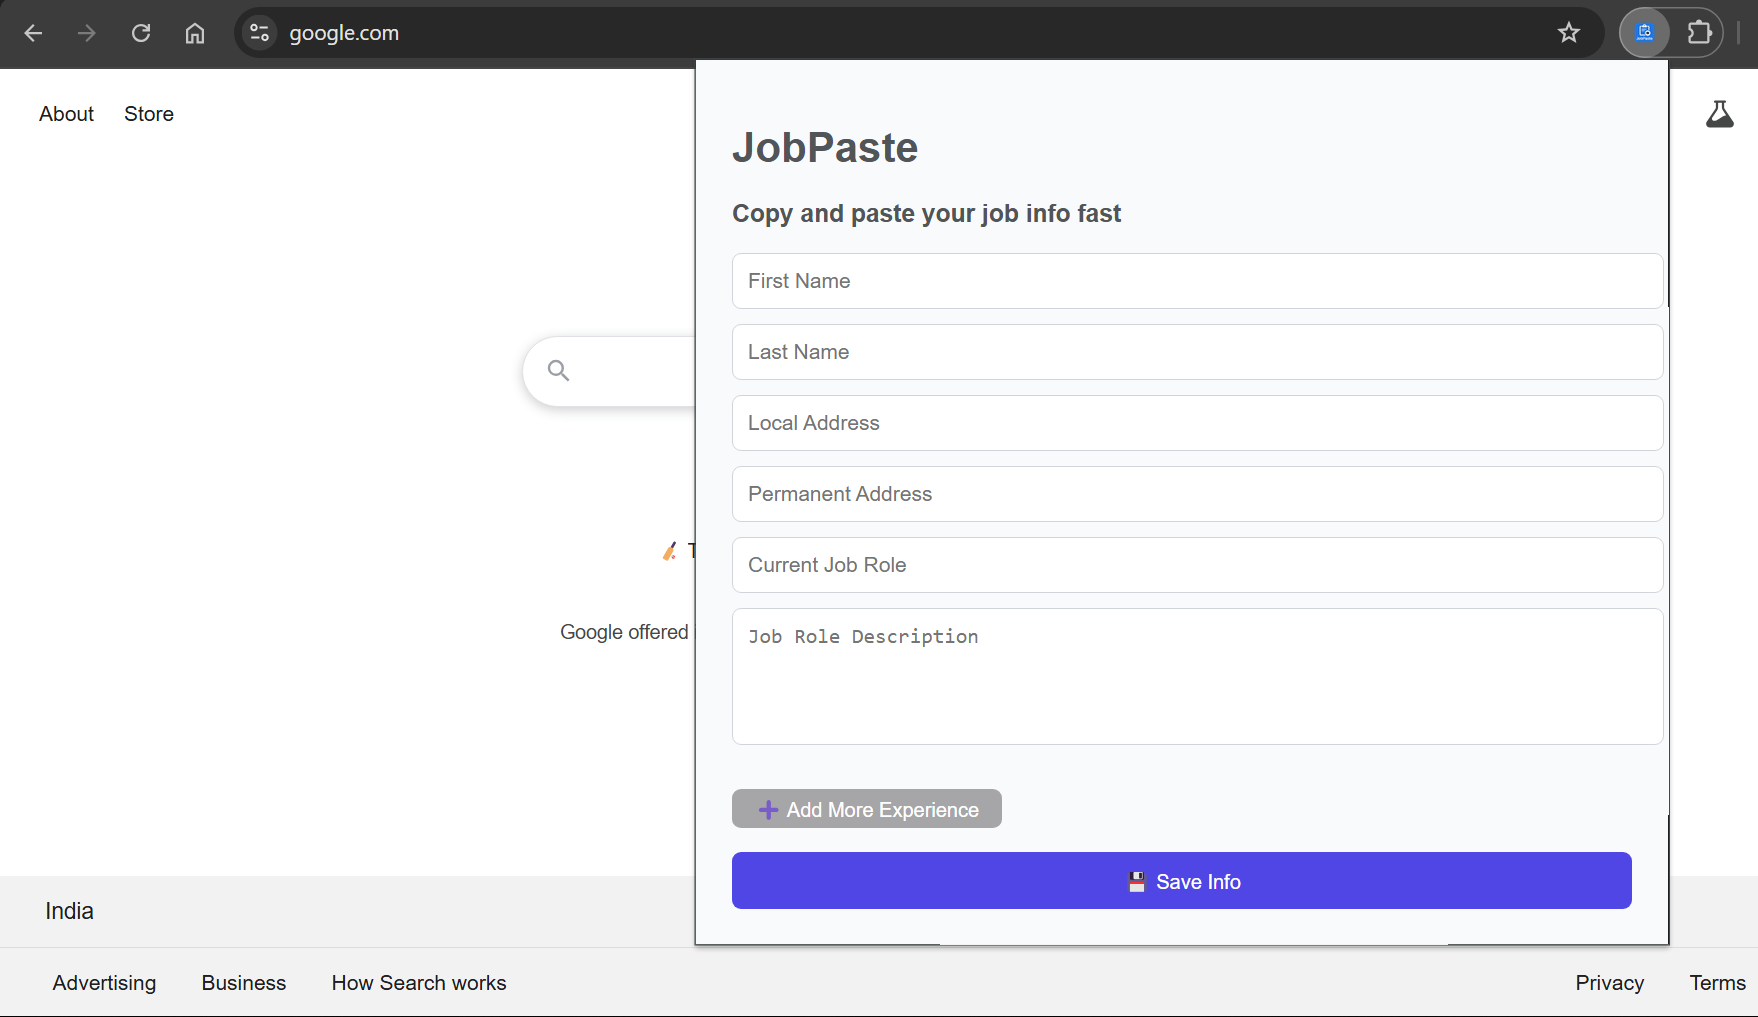
Task: Click the browser back arrow
Action: point(33,33)
